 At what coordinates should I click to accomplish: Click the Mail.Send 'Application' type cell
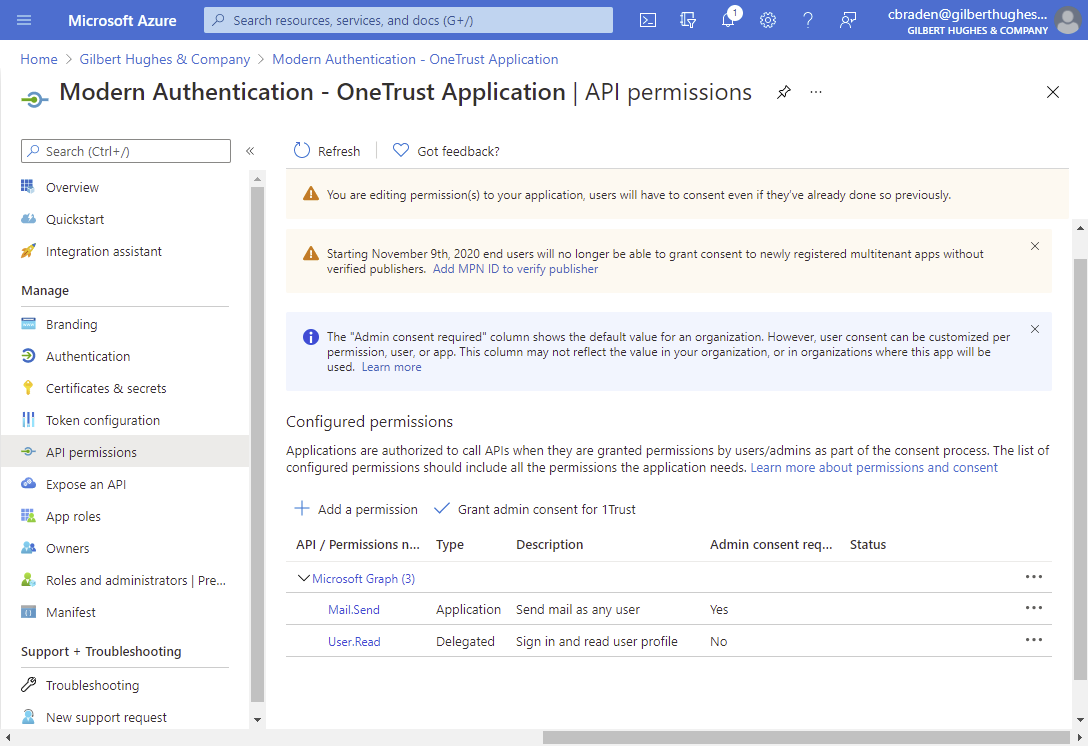(468, 609)
